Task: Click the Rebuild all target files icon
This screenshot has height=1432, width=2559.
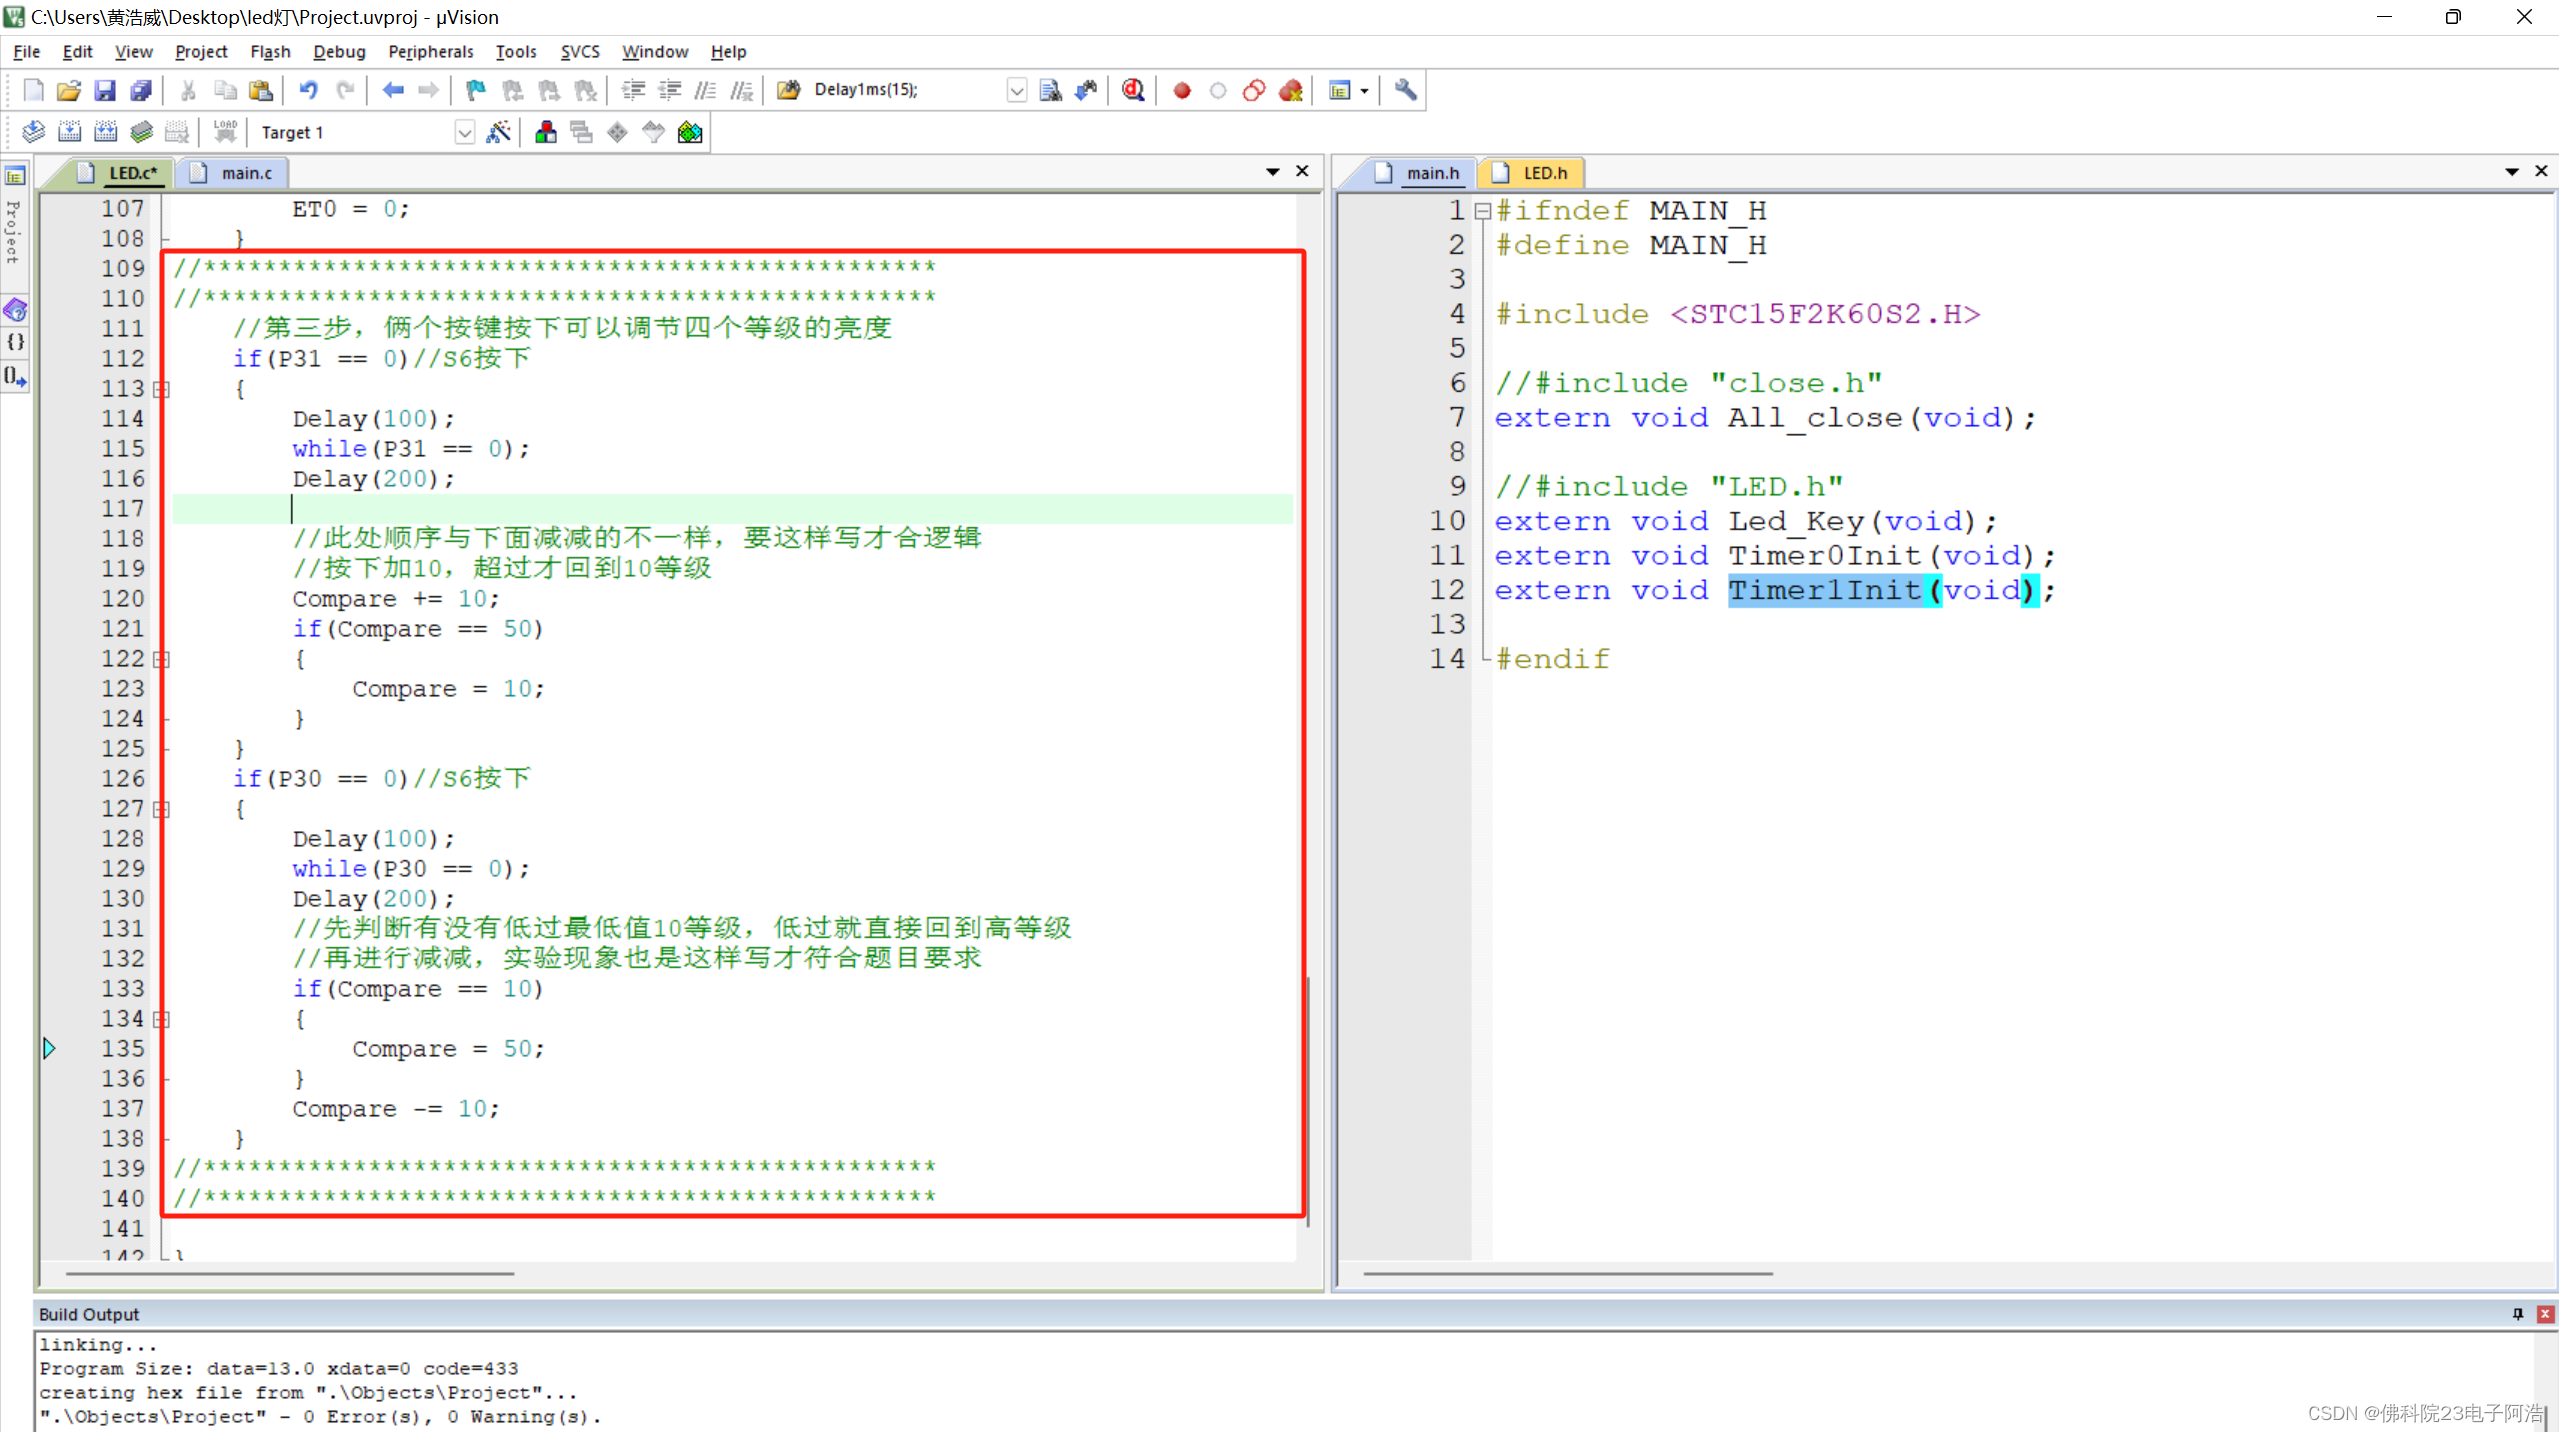Action: coord(105,132)
